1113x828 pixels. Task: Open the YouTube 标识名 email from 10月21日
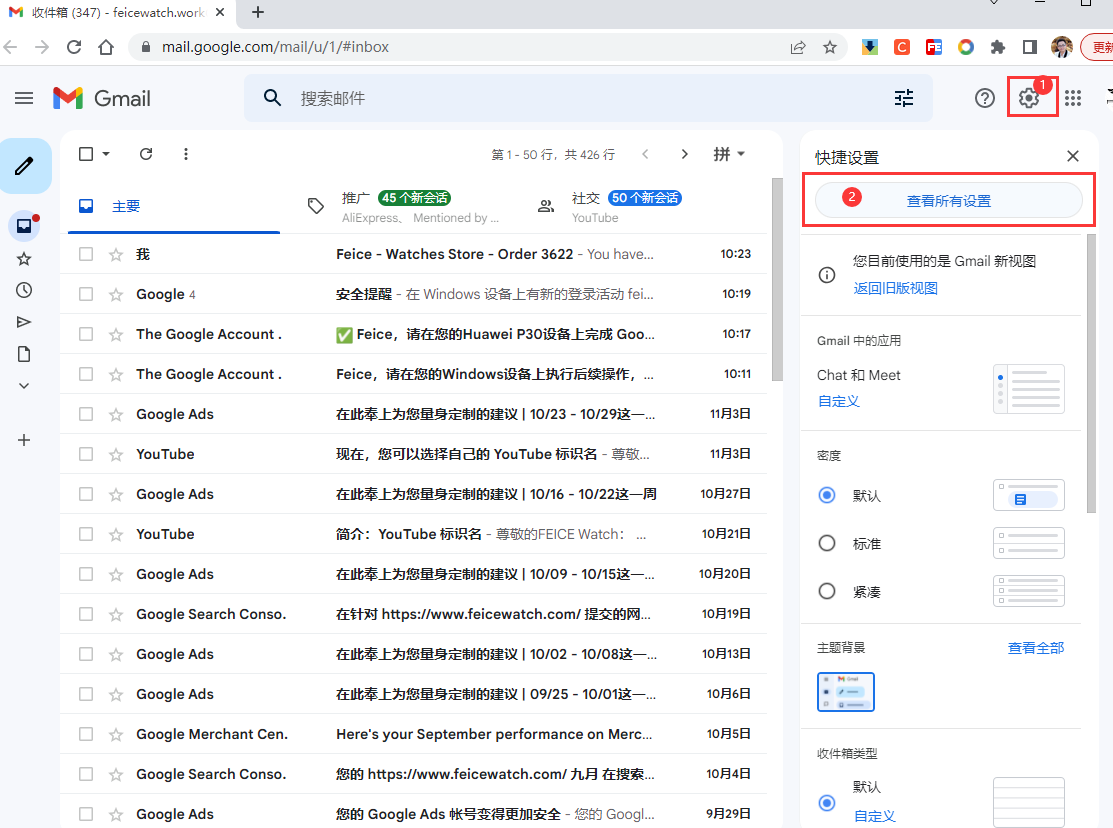click(413, 534)
